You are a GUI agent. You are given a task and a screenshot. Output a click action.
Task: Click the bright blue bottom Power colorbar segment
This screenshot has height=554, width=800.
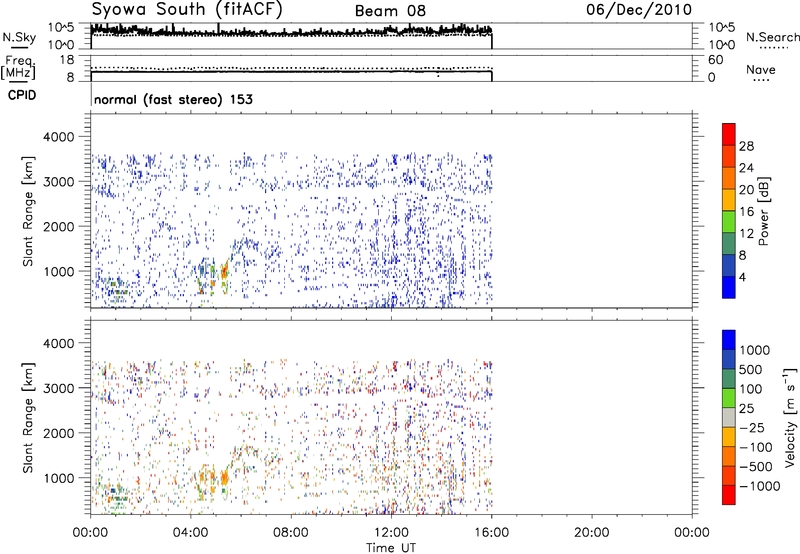tap(729, 287)
